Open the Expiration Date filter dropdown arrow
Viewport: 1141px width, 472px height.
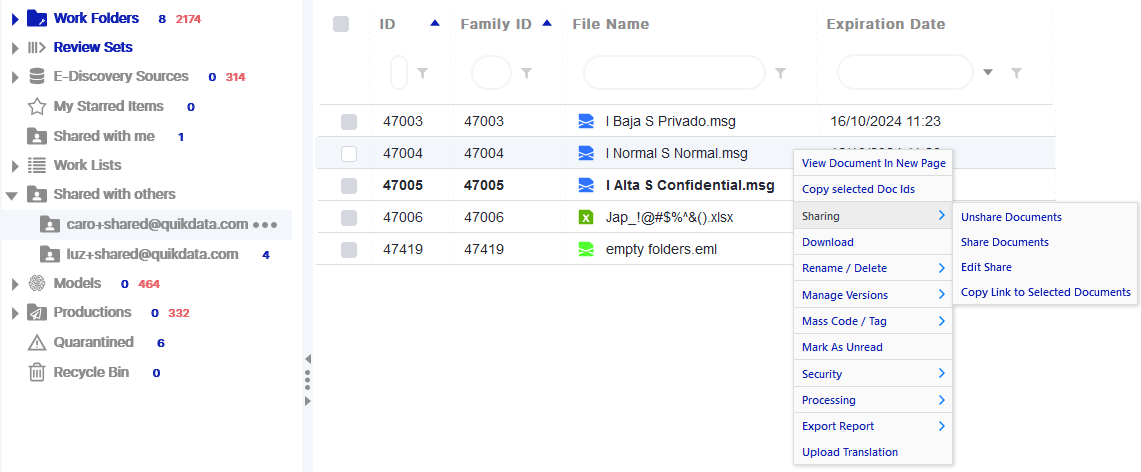(x=987, y=73)
